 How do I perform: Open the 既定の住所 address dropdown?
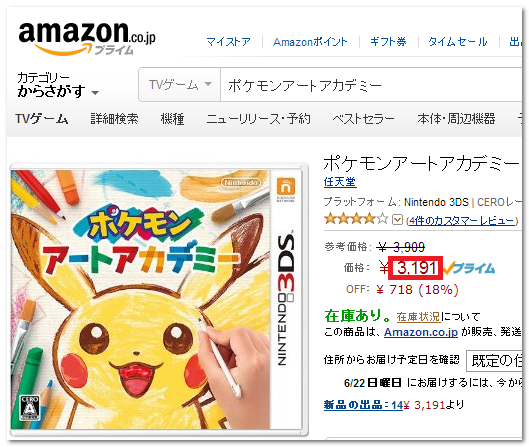pos(495,361)
